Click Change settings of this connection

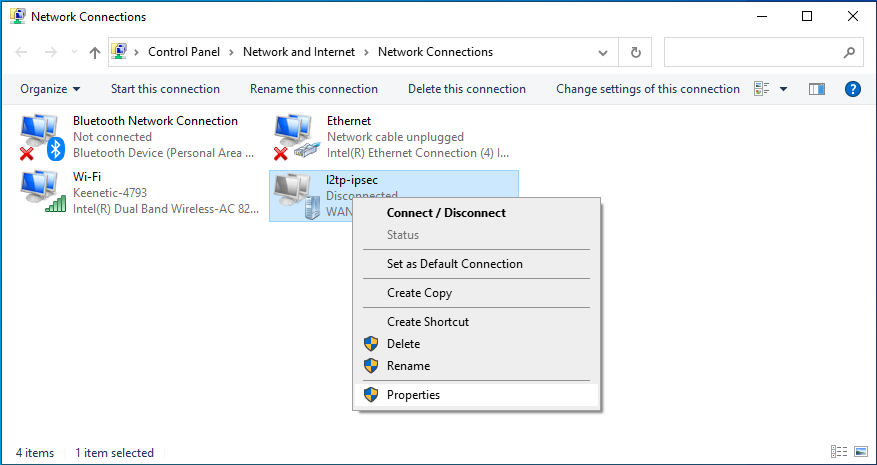pyautogui.click(x=648, y=89)
